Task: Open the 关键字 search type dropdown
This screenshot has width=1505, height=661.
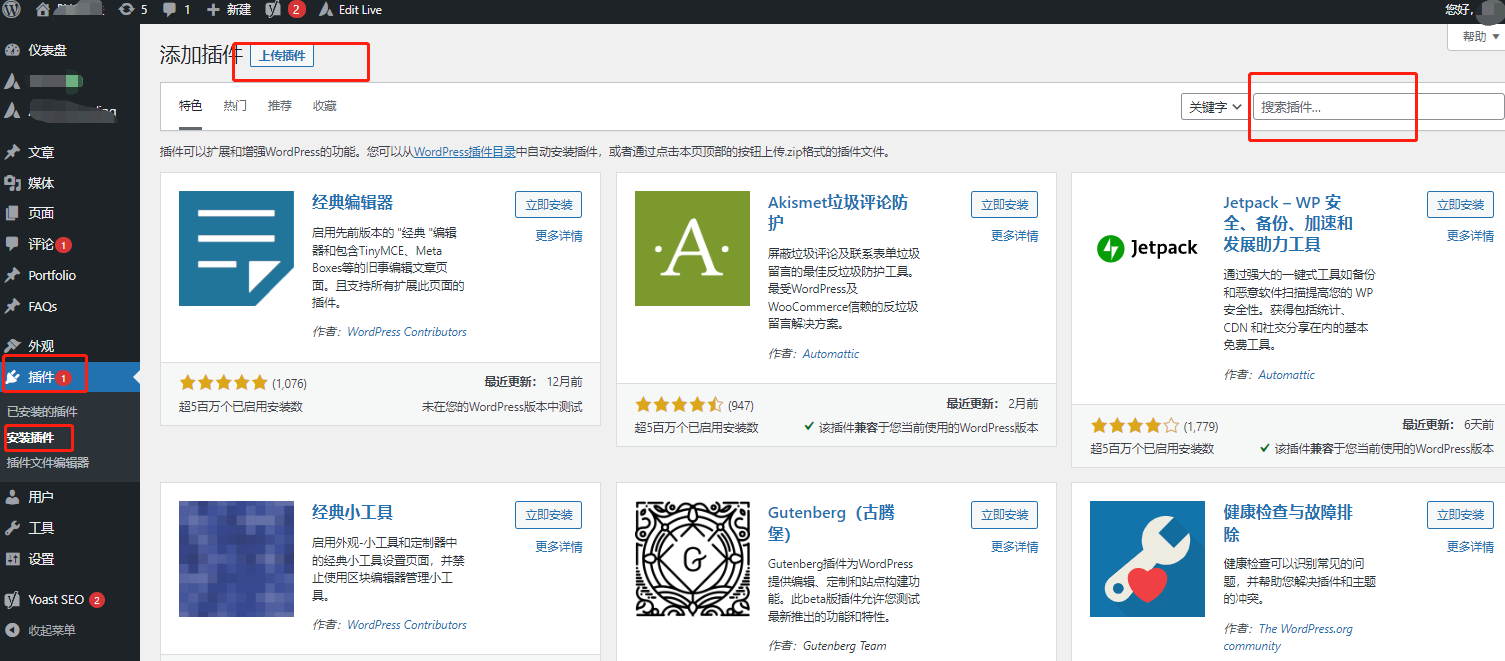Action: coord(1214,106)
